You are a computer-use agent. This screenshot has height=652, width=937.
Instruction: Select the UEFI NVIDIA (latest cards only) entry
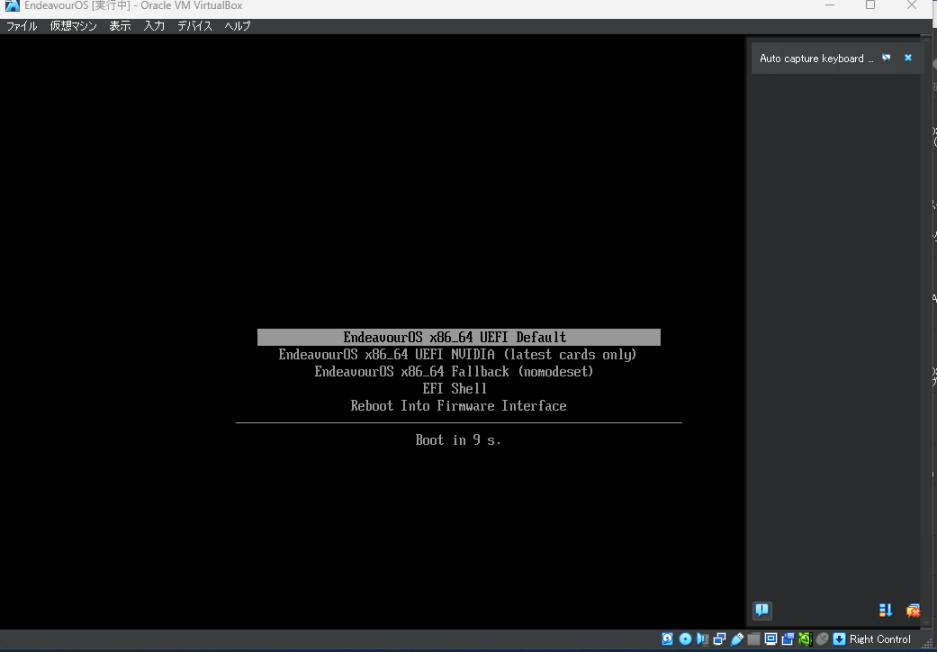click(x=458, y=354)
